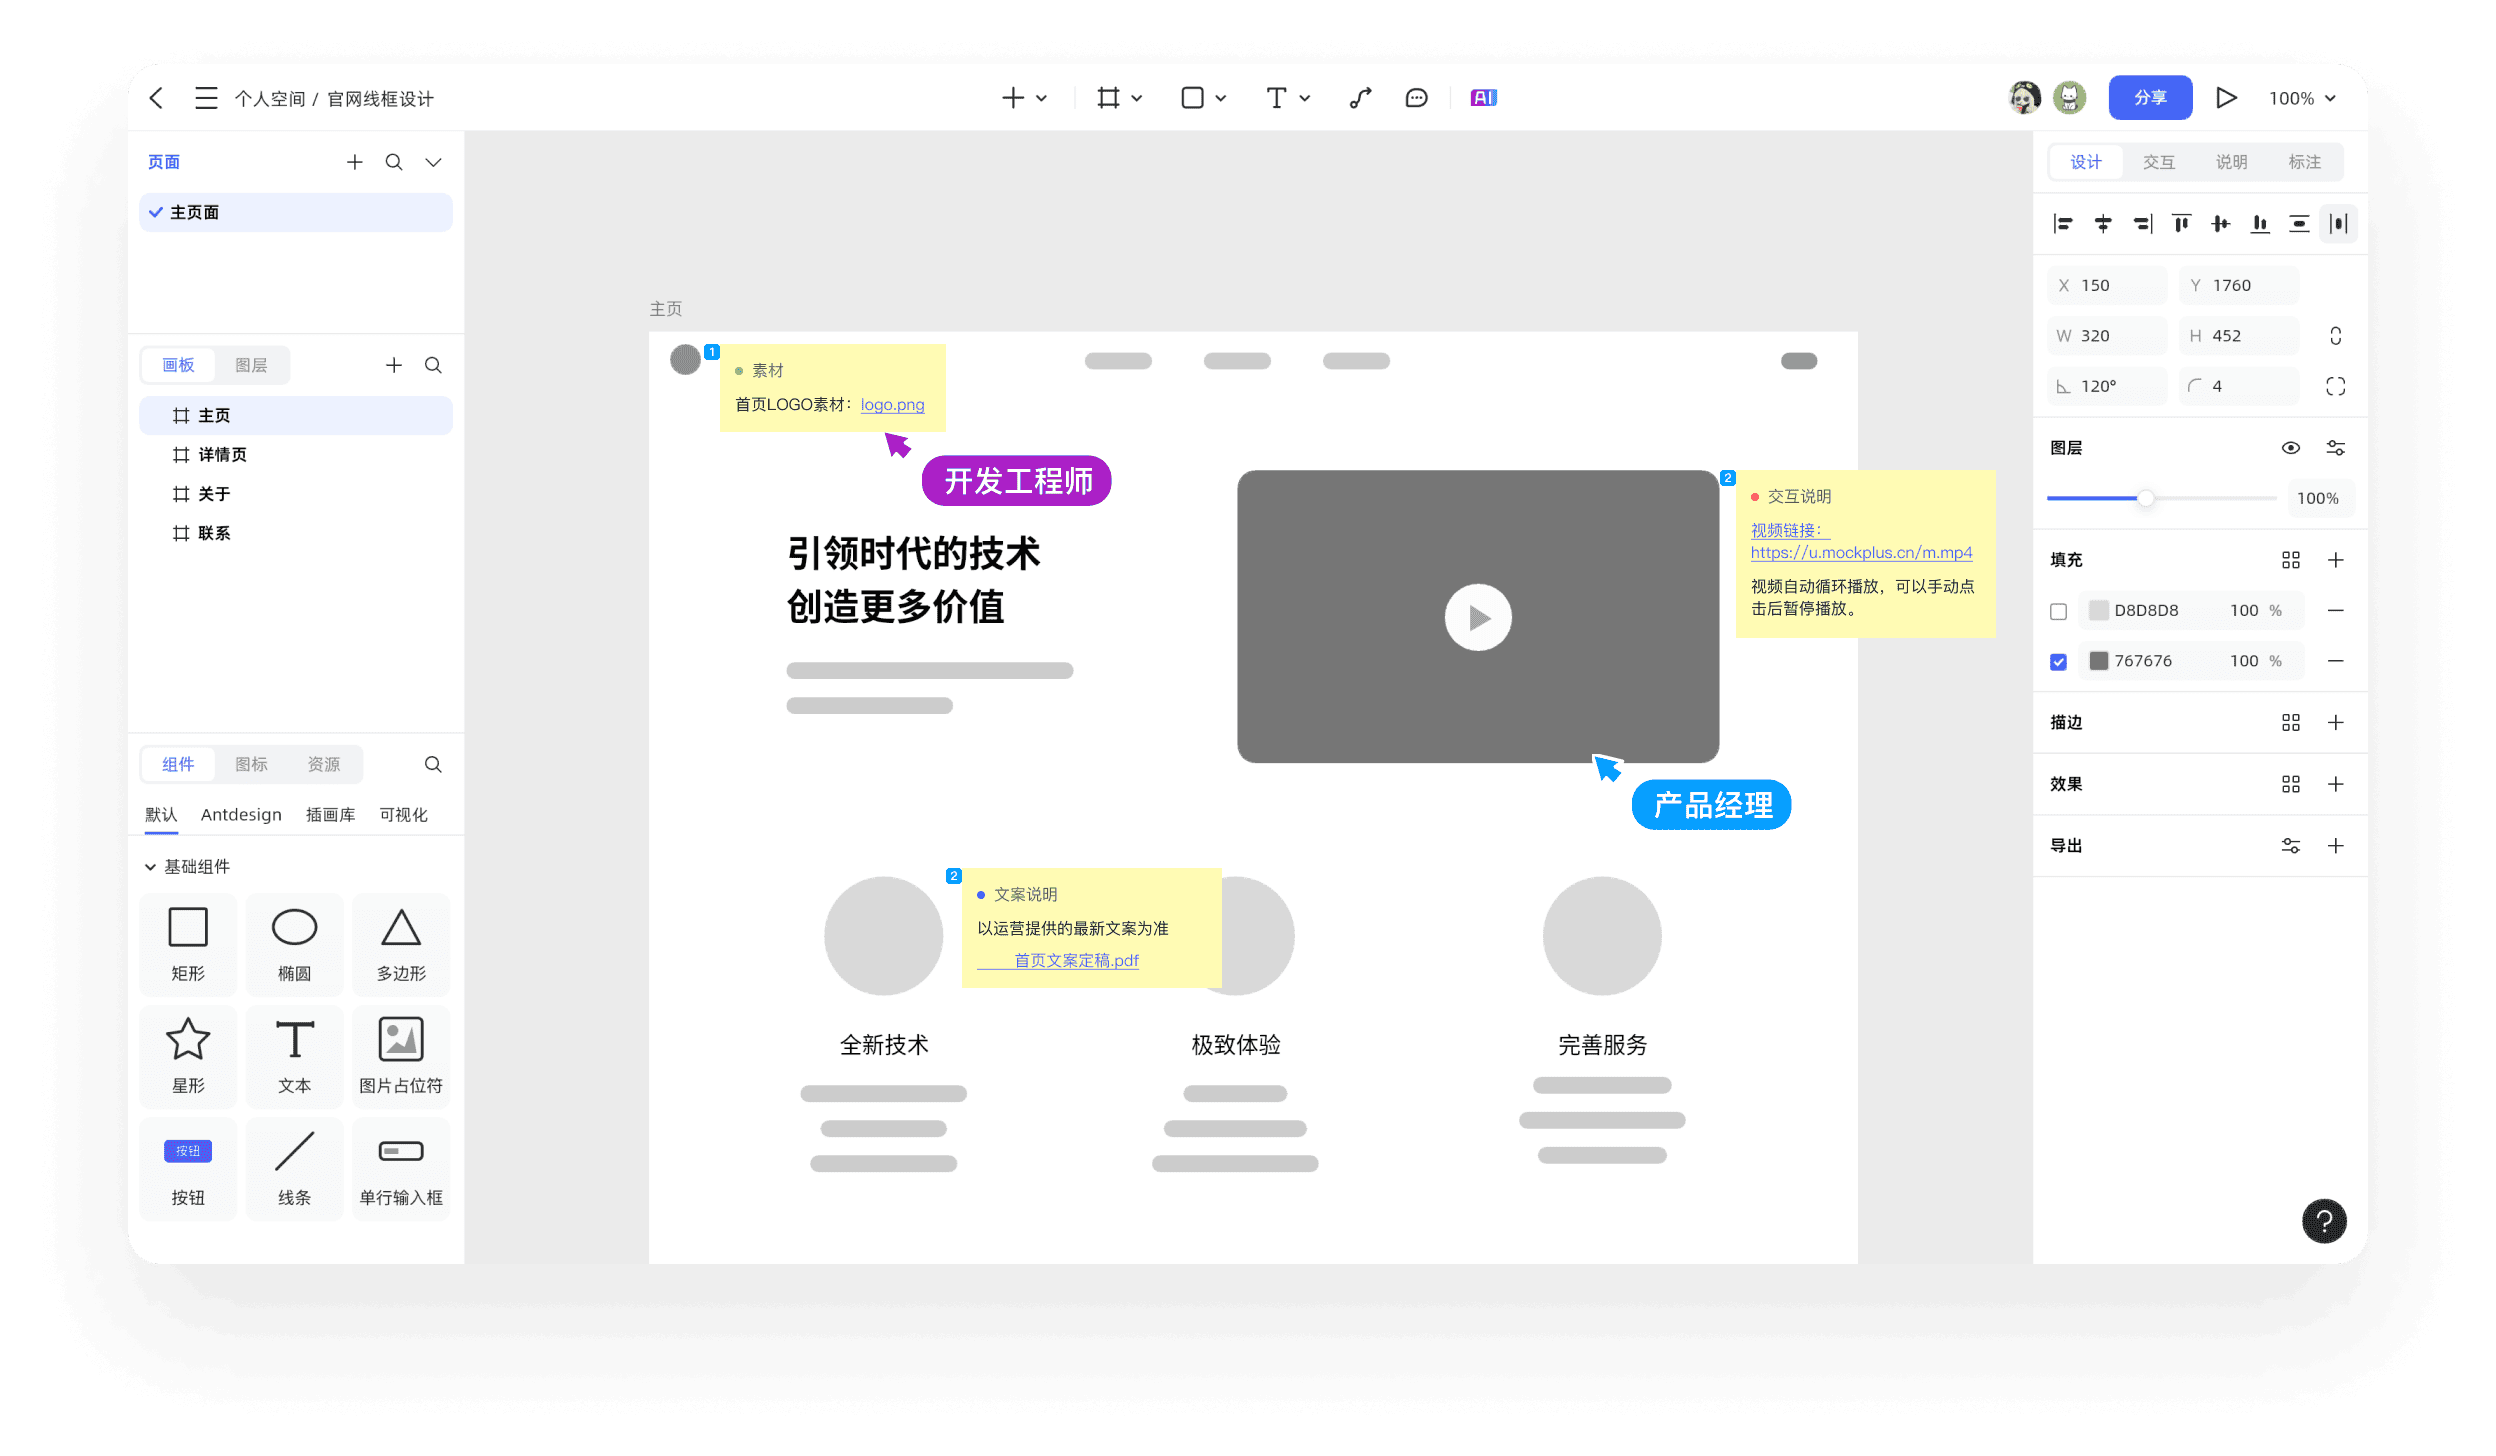Open the logo.png link in the note
Image resolution: width=2496 pixels, height=1456 pixels.
892,405
